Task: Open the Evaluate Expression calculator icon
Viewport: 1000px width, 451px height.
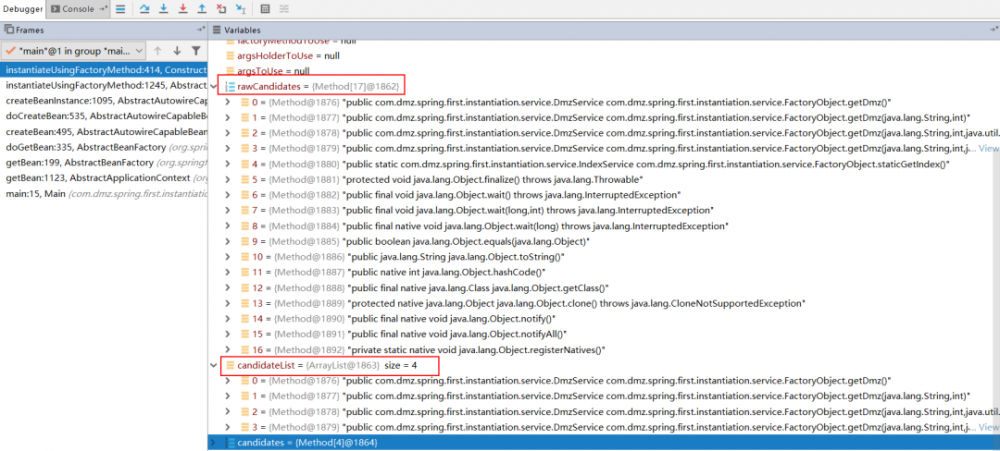Action: click(x=265, y=9)
